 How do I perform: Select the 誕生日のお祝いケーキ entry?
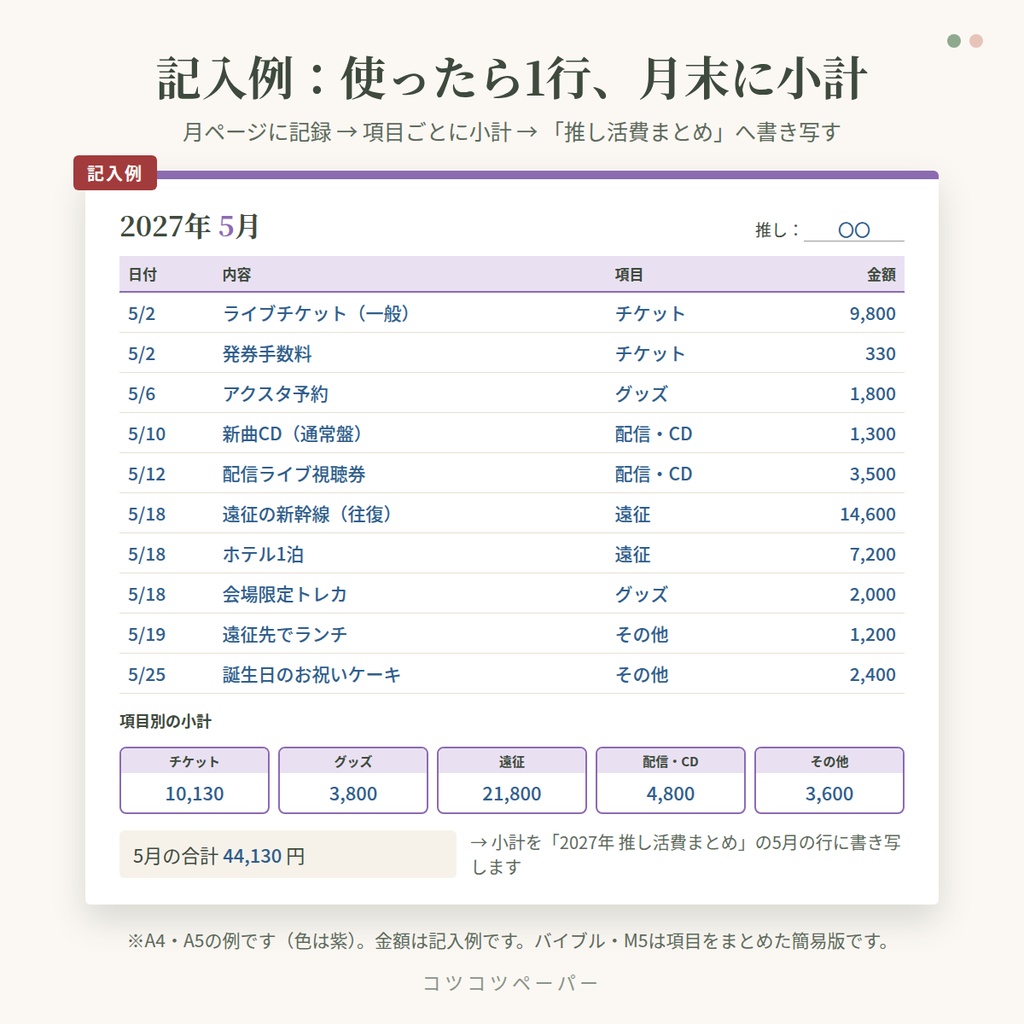click(312, 675)
